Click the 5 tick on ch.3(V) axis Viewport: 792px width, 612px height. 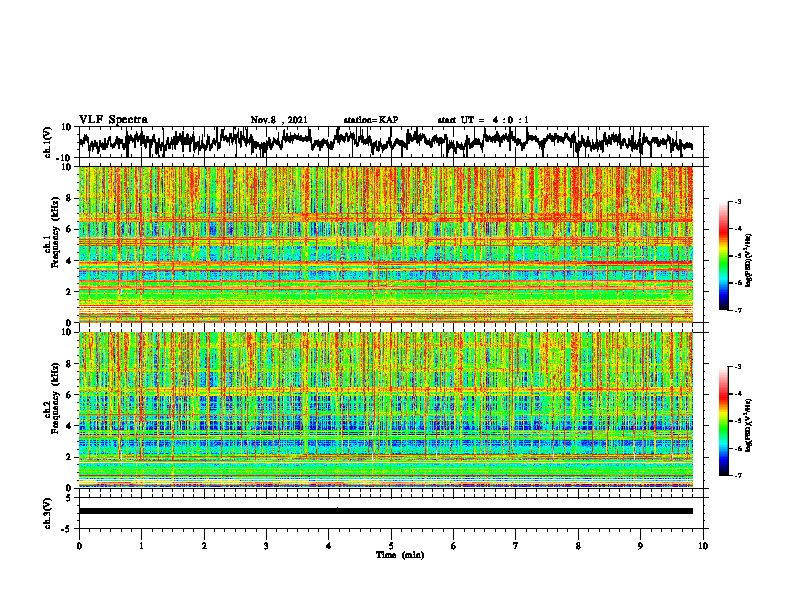(x=69, y=498)
